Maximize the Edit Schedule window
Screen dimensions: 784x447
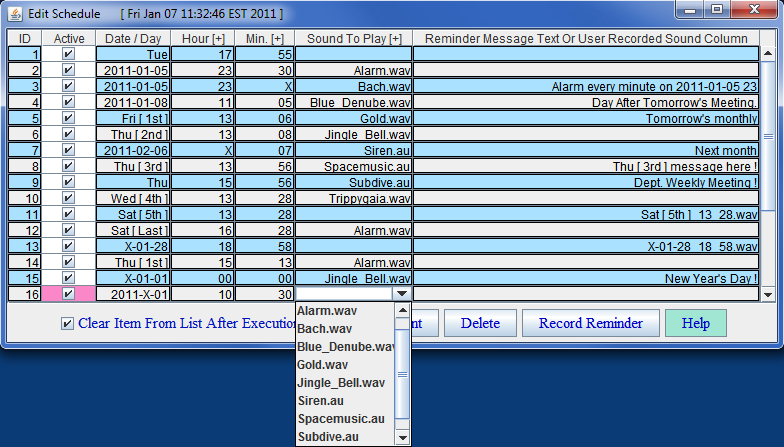pos(717,10)
